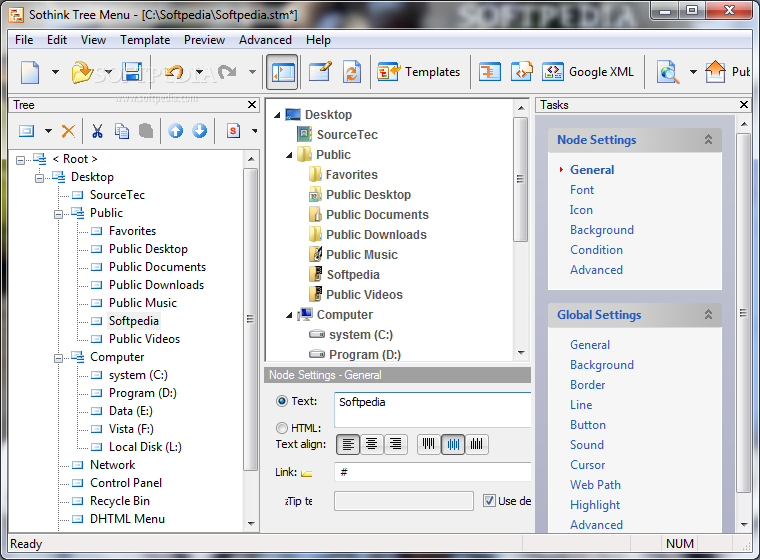Open the Edit menu
This screenshot has width=760, height=560.
[57, 40]
